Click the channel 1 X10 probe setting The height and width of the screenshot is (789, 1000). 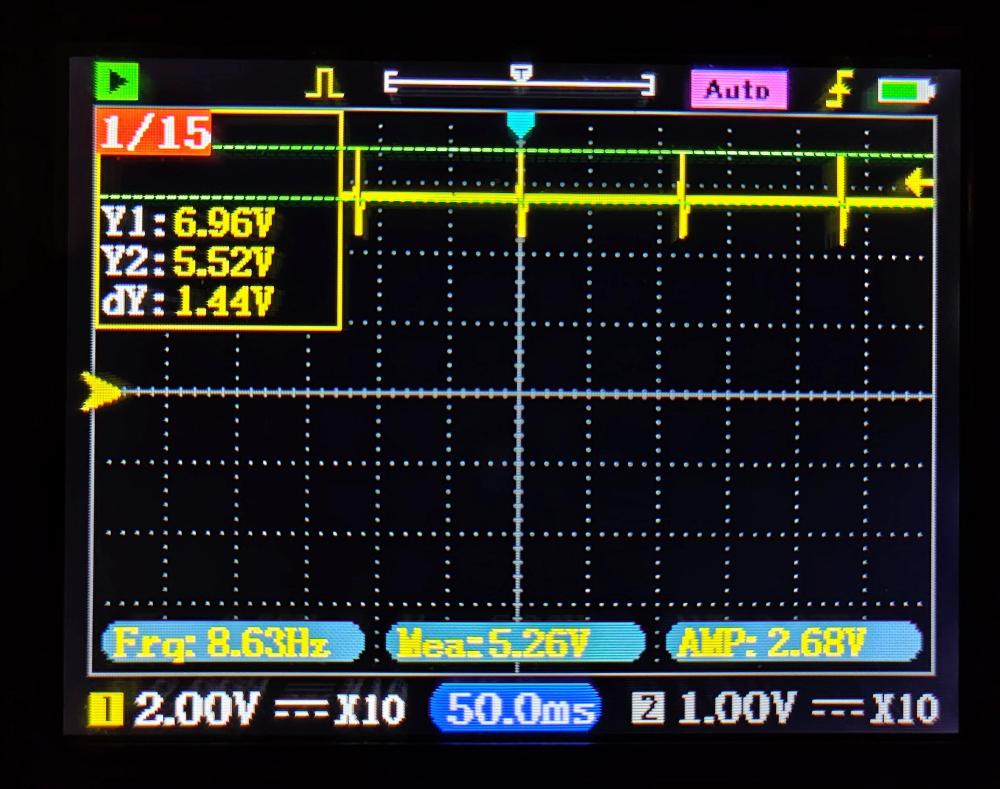click(369, 710)
